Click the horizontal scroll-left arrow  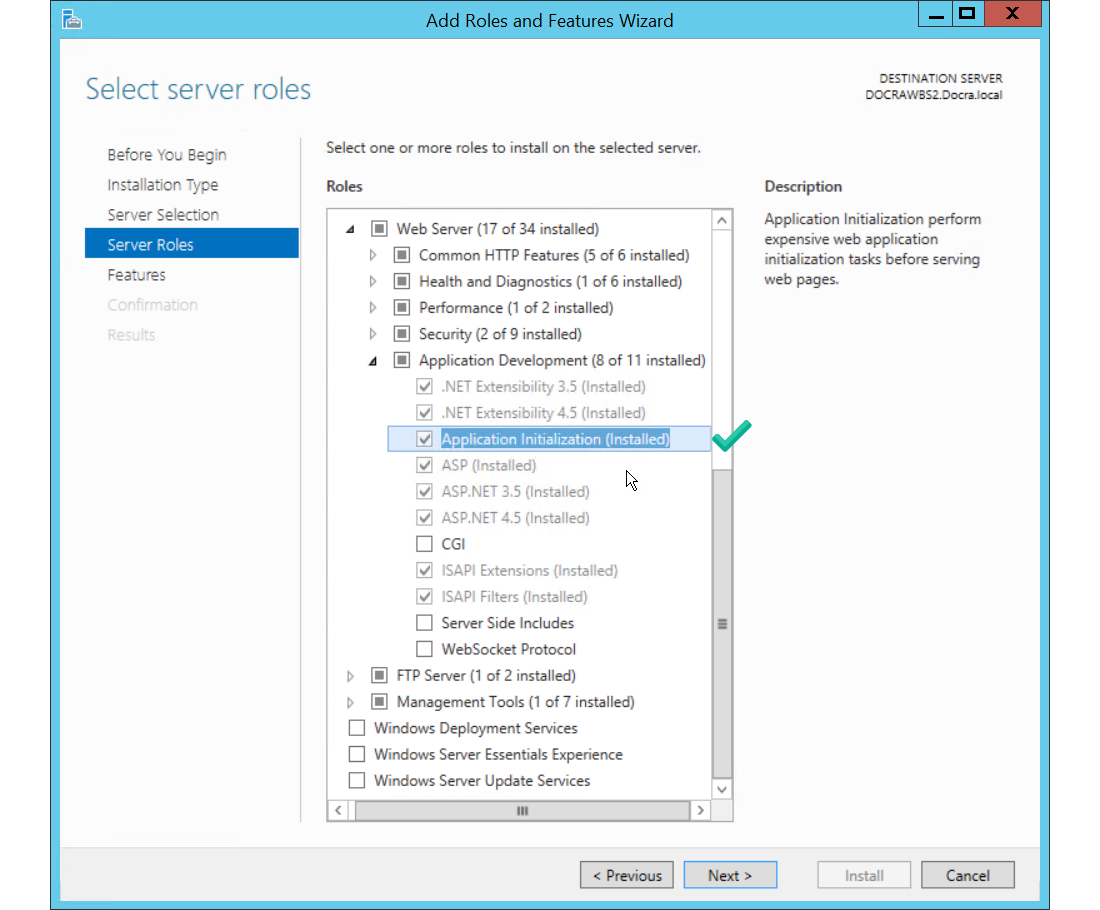click(338, 810)
